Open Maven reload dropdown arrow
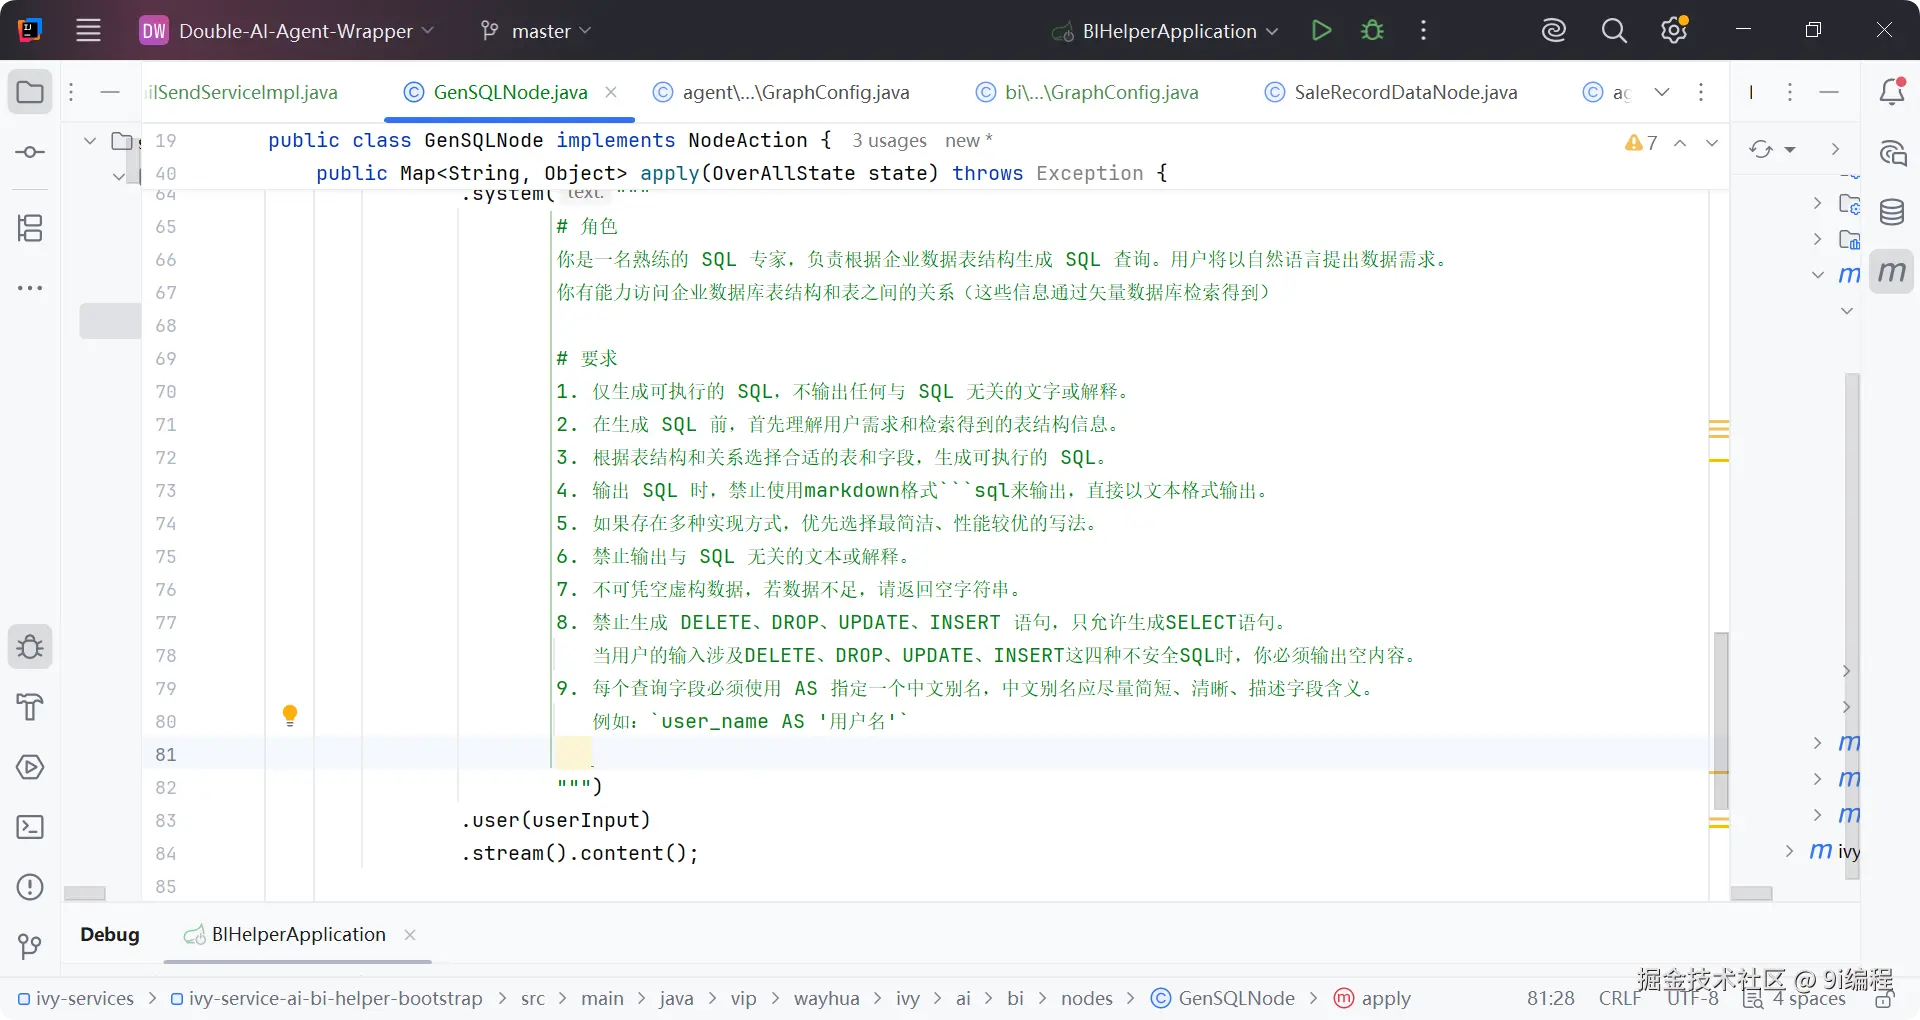The width and height of the screenshot is (1920, 1020). 1790,150
